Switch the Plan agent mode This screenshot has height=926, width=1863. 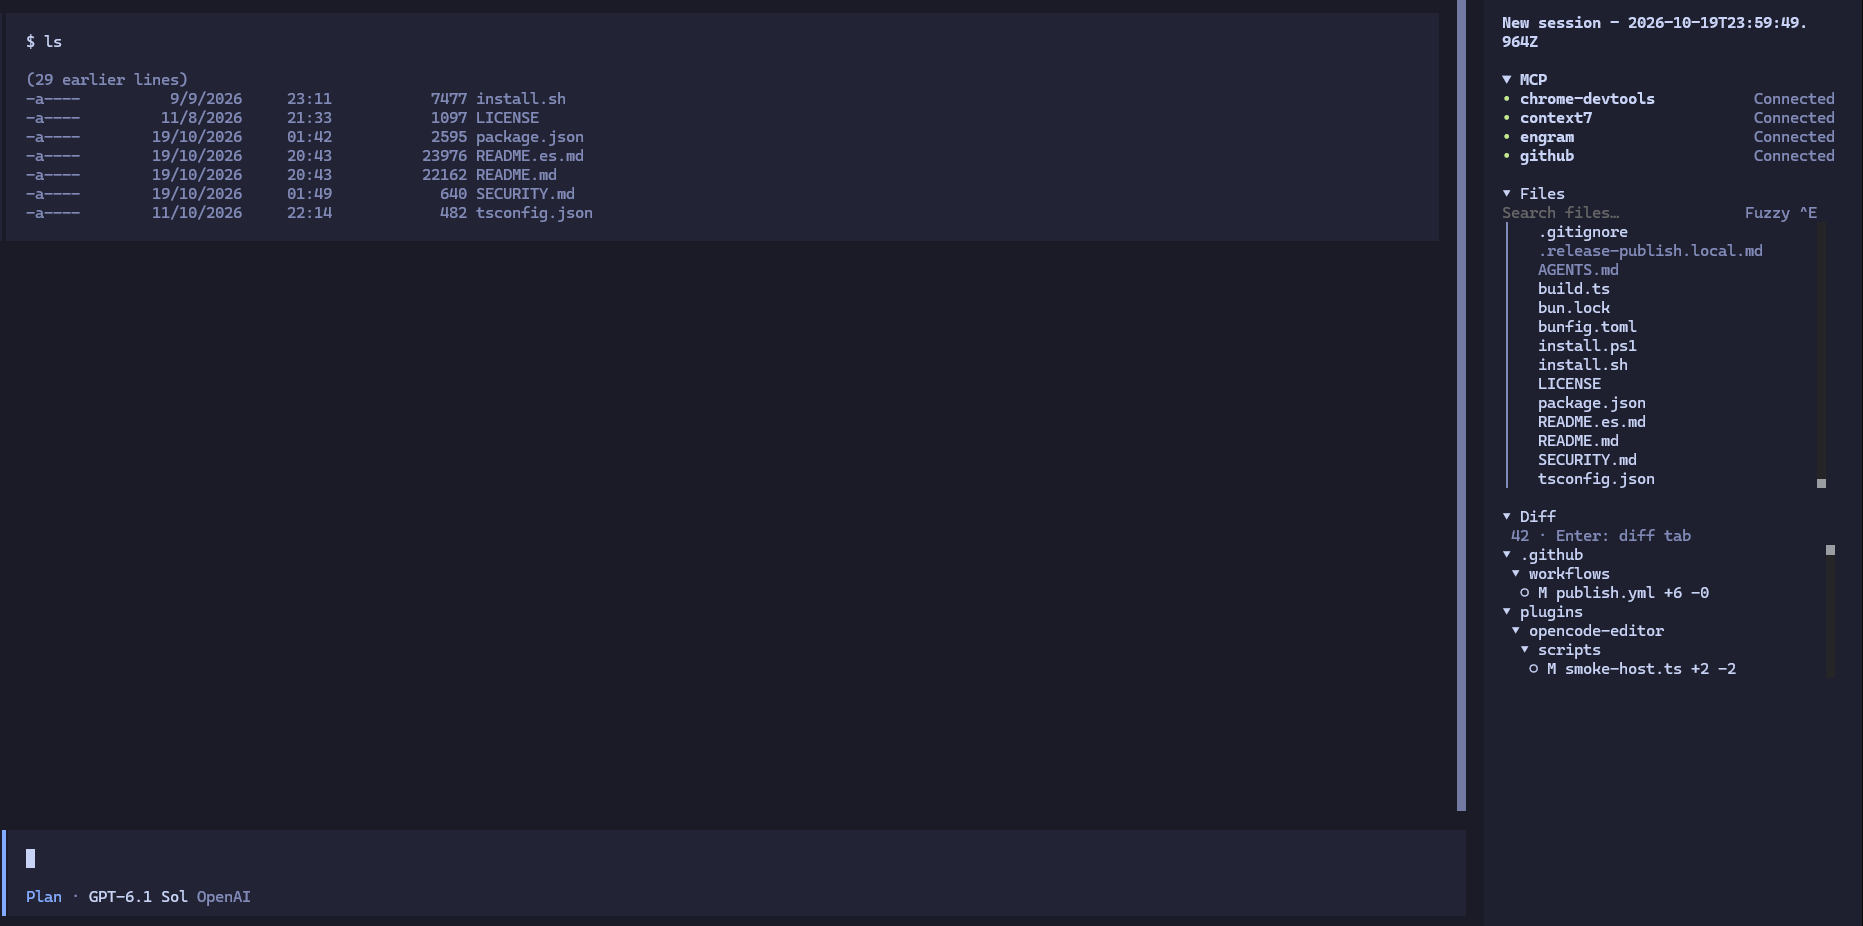[44, 897]
